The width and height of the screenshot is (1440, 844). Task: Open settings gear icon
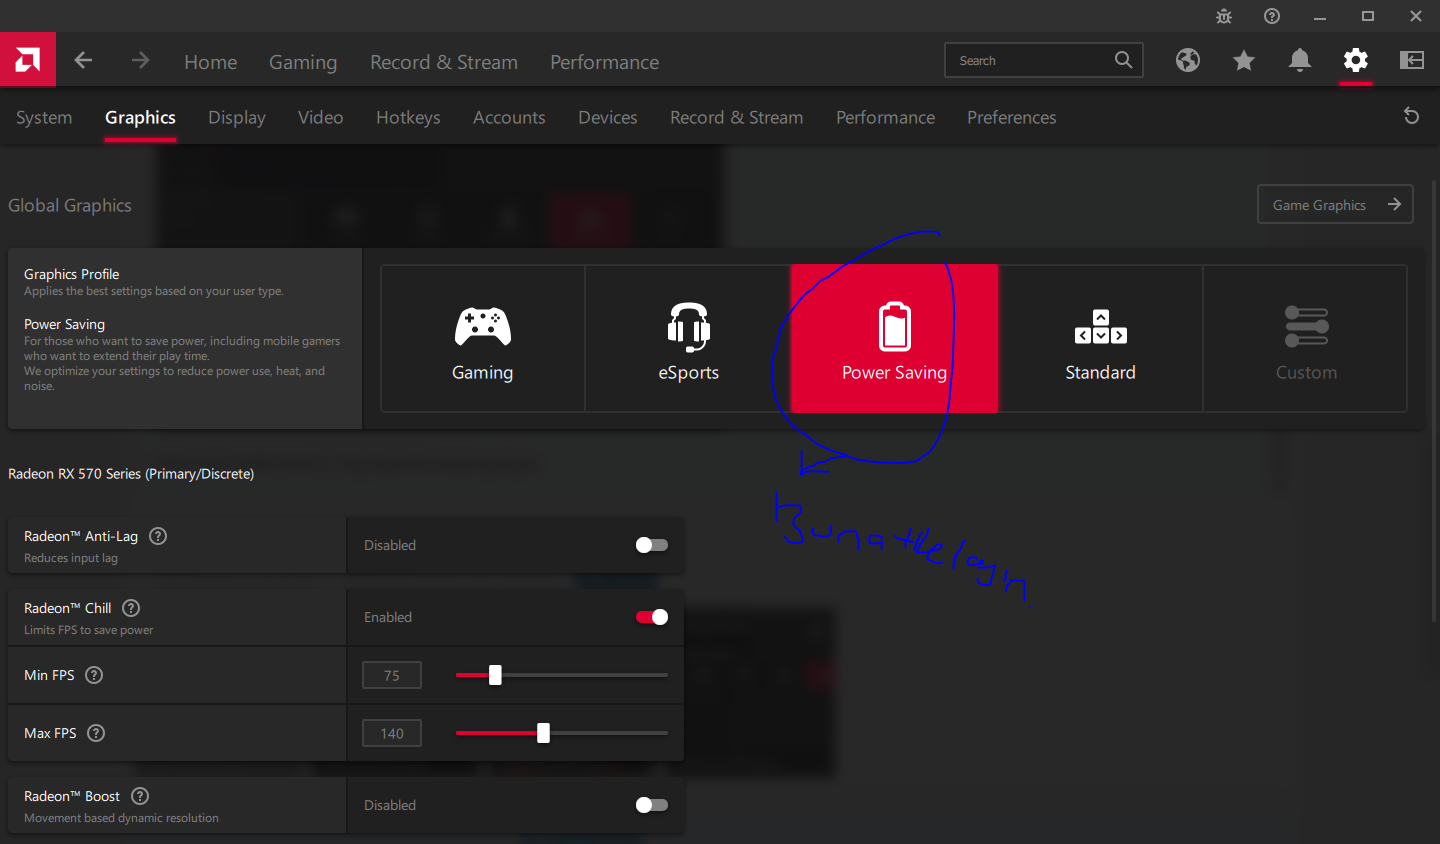coord(1356,61)
